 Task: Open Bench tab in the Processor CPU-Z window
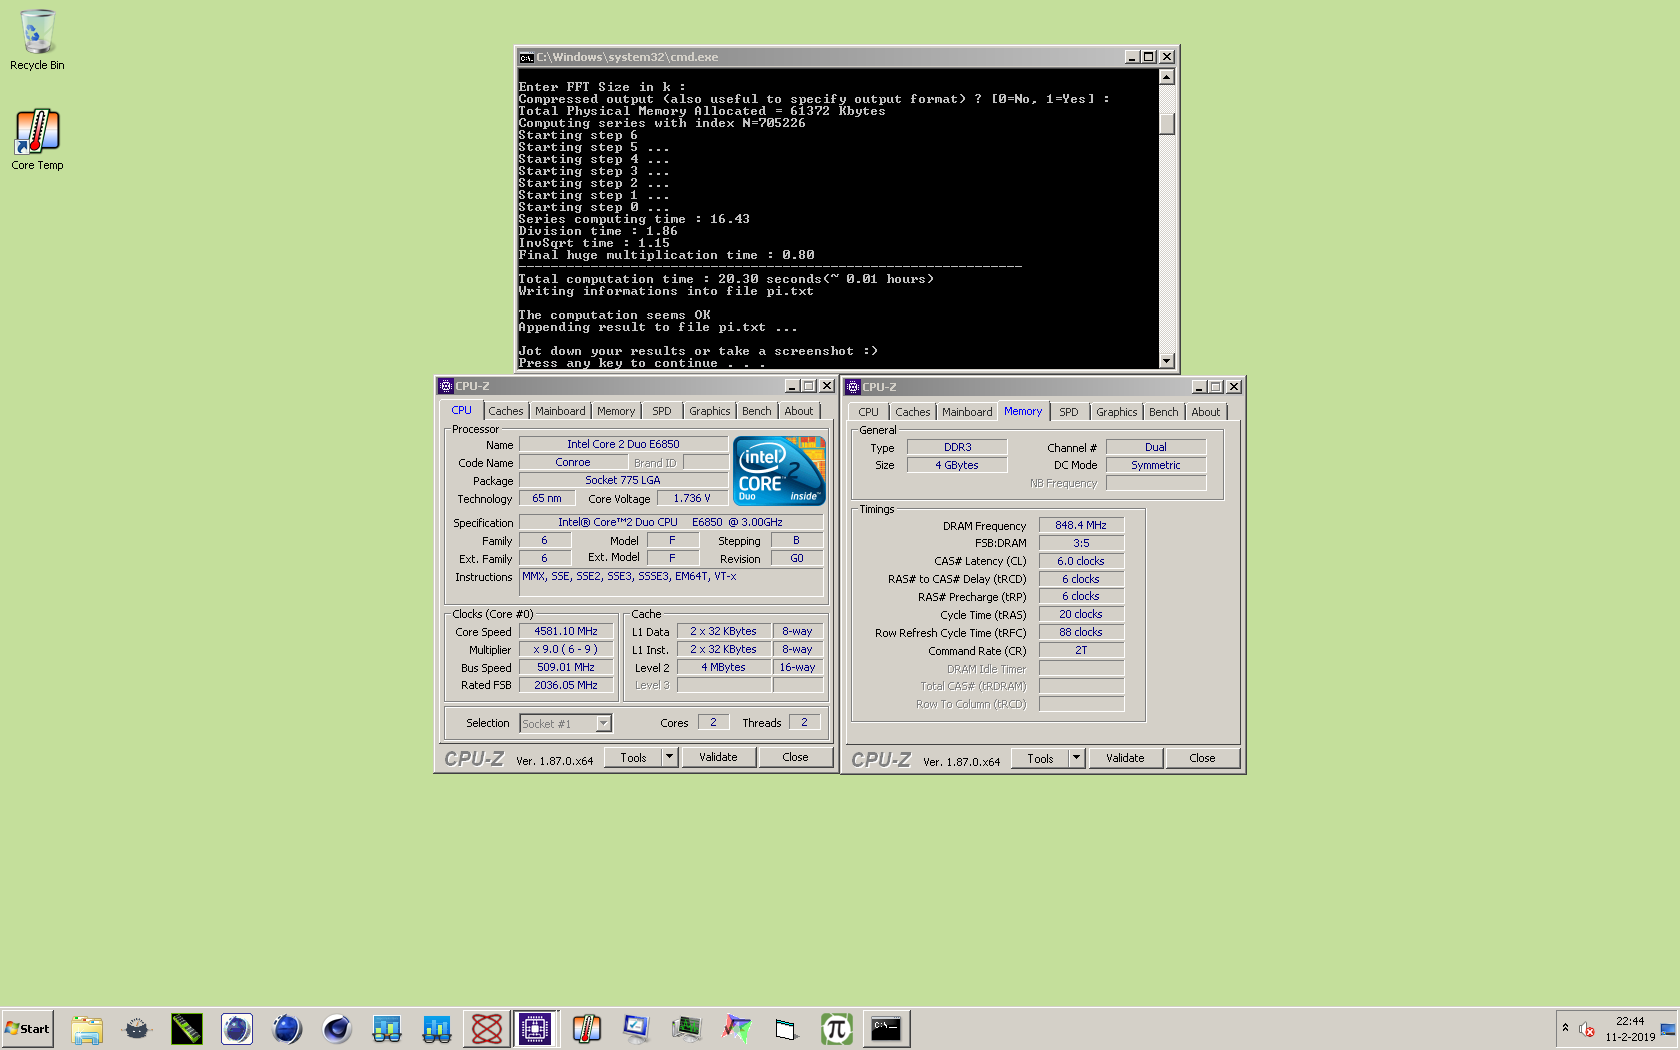tap(757, 411)
